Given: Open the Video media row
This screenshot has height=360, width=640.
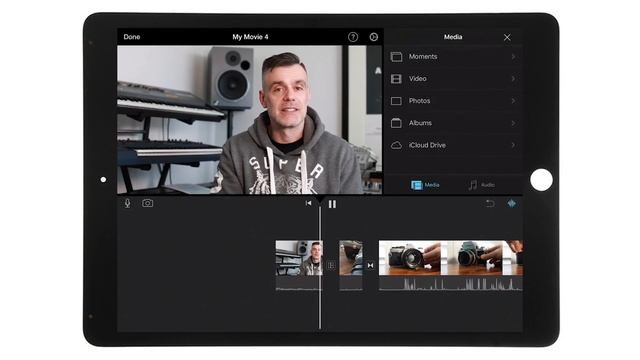Looking at the screenshot, I should [x=453, y=79].
